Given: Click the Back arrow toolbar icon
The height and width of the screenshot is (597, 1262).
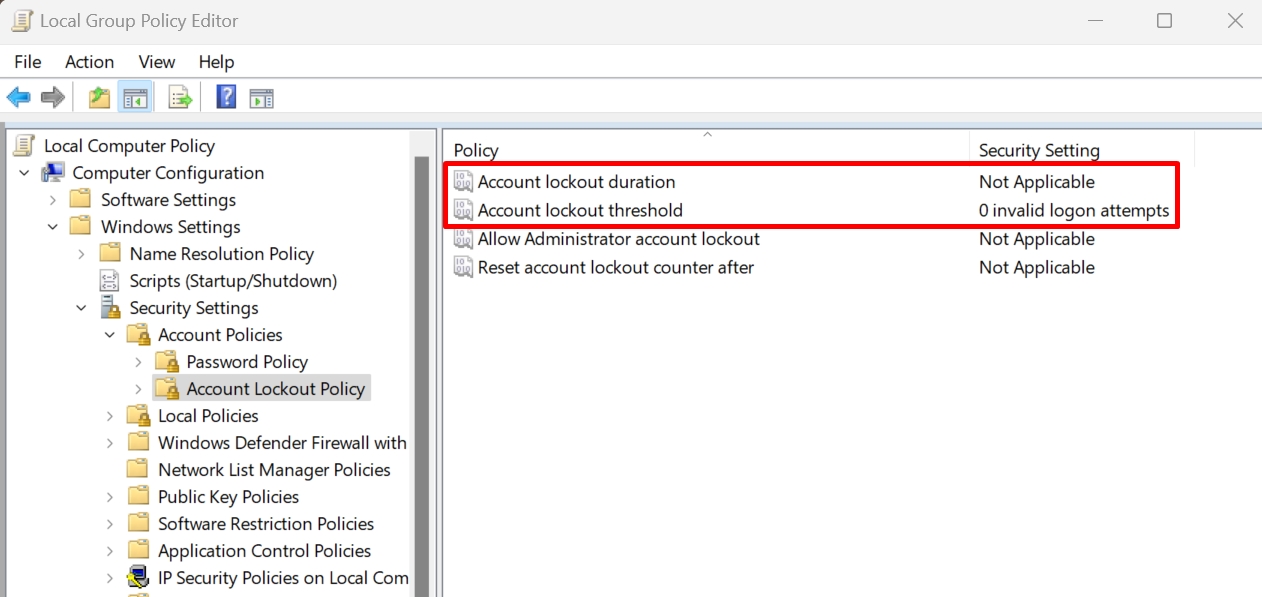Looking at the screenshot, I should (19, 97).
